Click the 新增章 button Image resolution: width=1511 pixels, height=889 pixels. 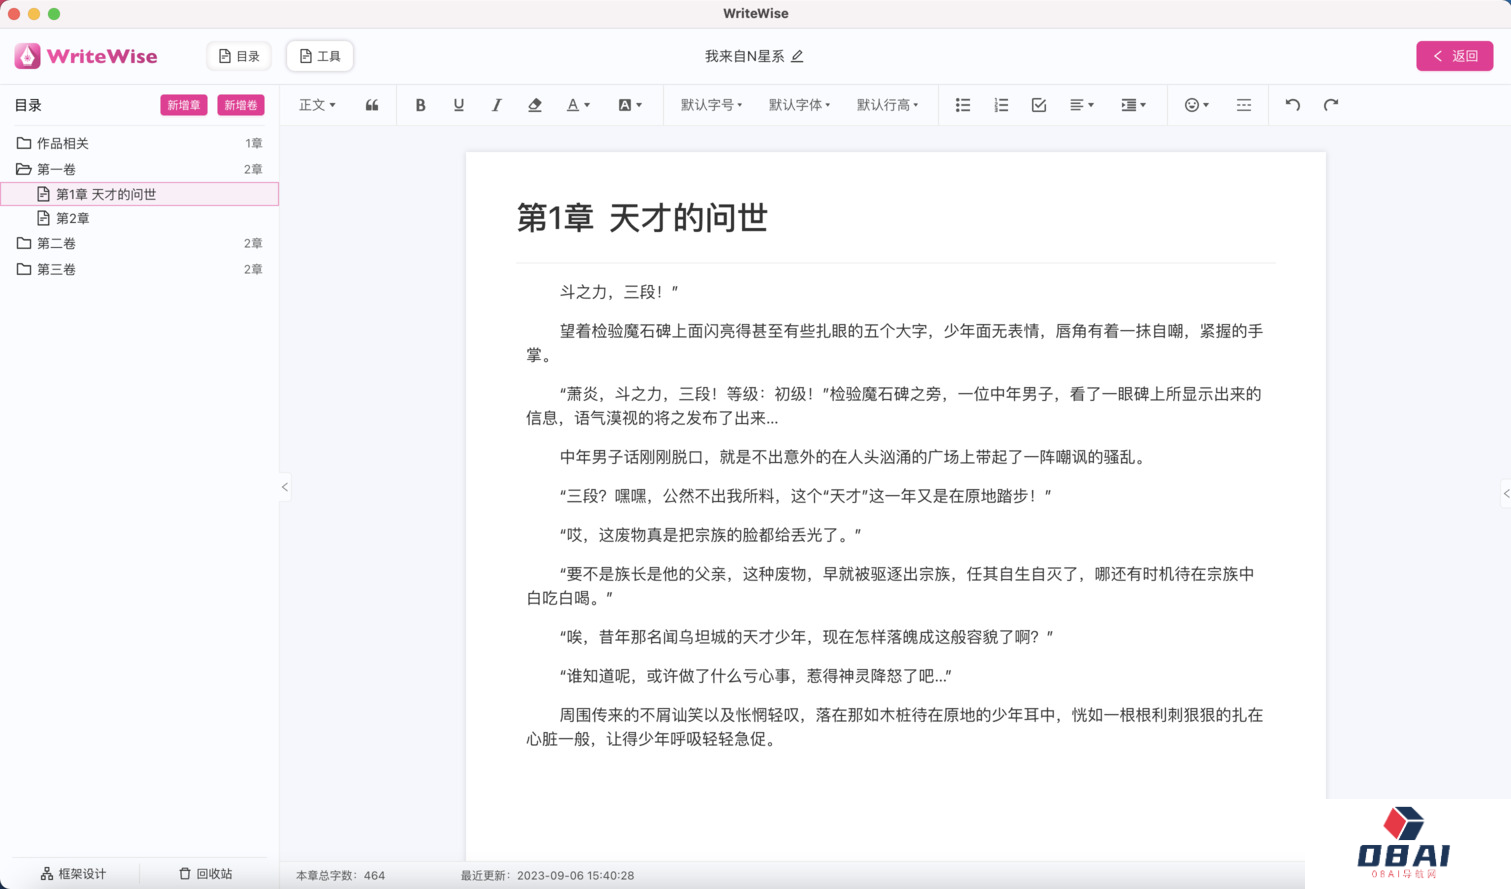184,105
